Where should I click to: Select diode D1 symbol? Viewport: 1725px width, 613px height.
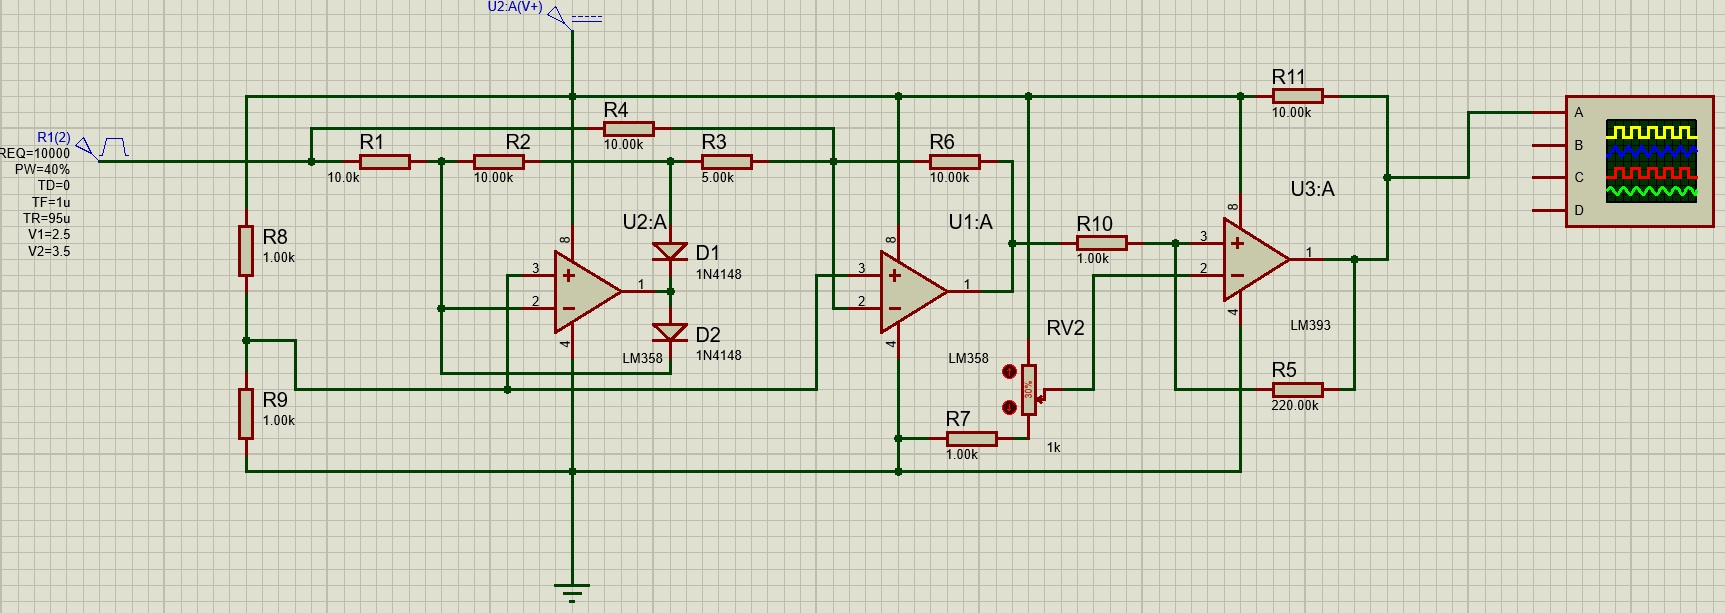pos(670,251)
